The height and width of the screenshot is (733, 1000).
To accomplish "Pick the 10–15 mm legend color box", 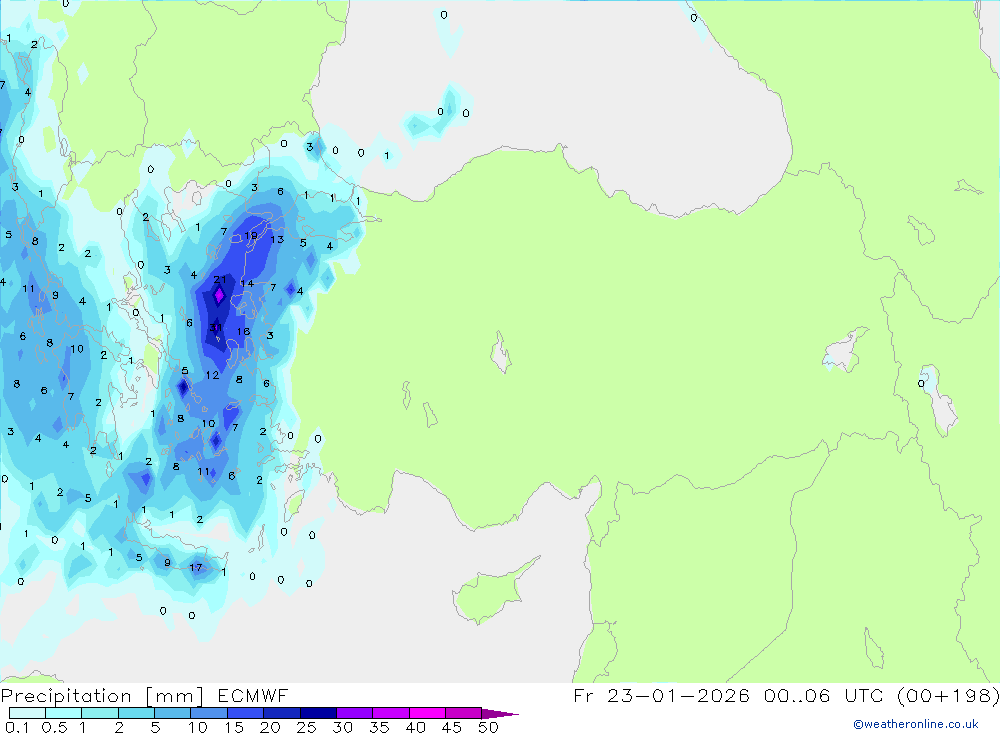I will tap(209, 713).
